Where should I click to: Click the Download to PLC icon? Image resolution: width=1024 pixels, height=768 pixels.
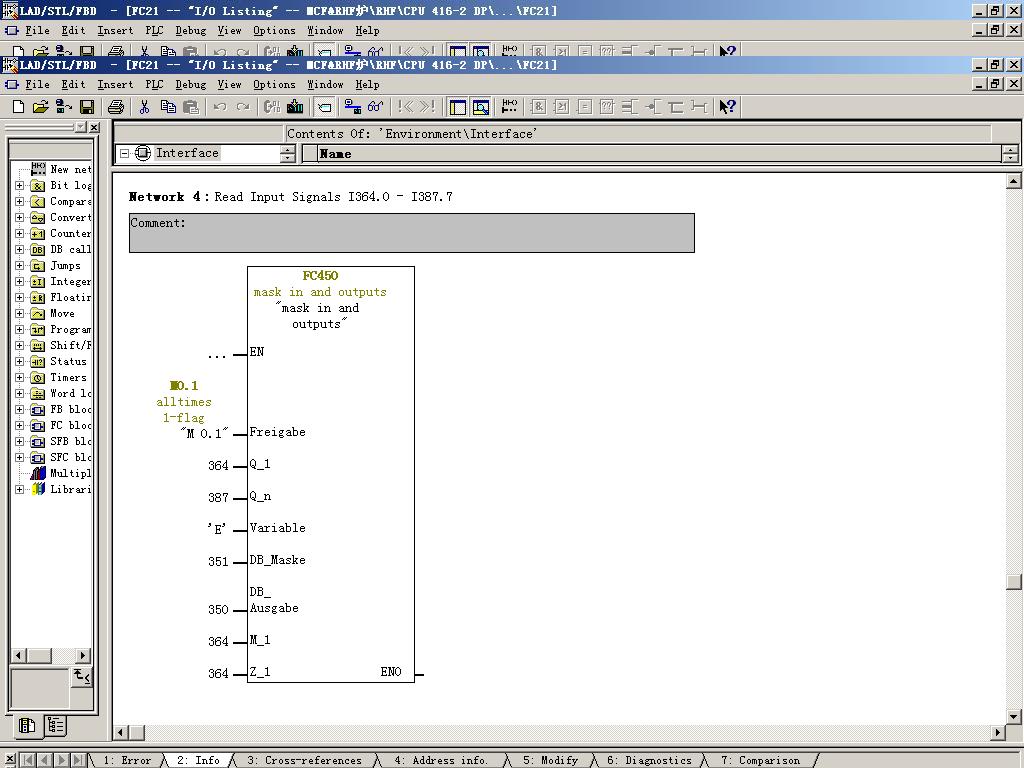[x=295, y=106]
